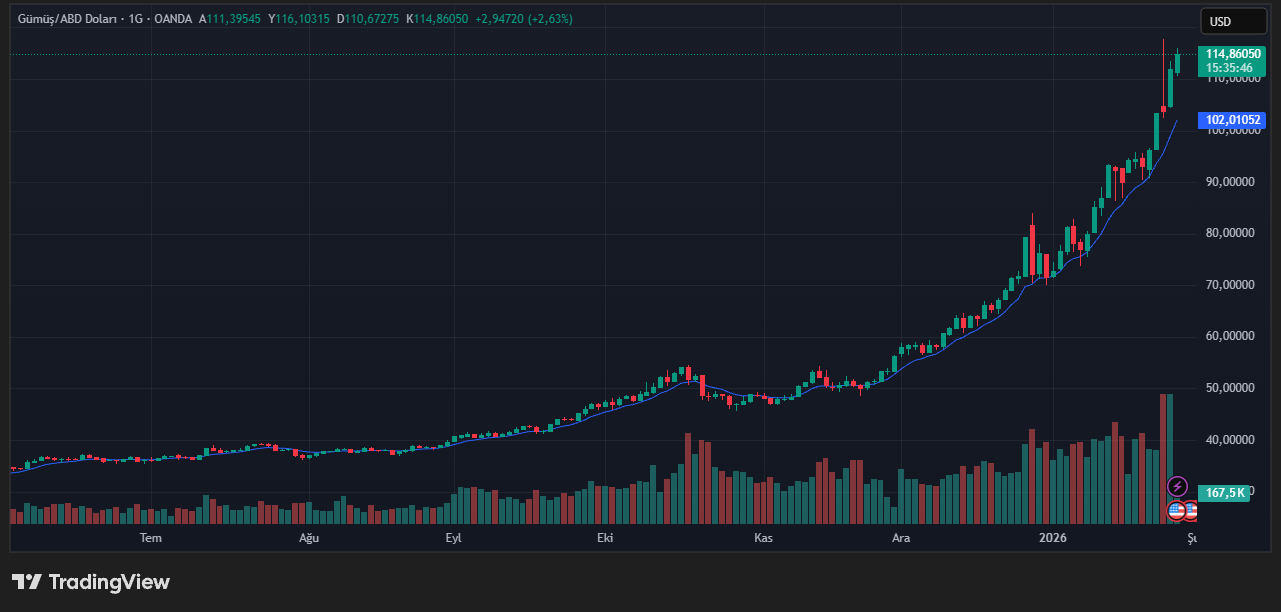1281x612 pixels.
Task: Click the Ağu month label on time axis
Action: [x=309, y=538]
